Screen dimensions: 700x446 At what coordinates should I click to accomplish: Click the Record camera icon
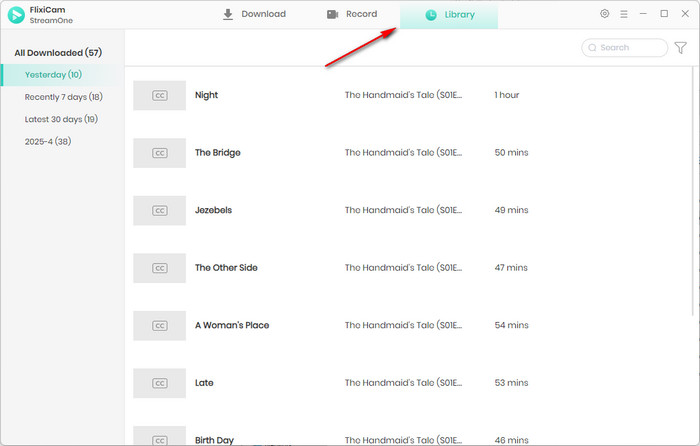coord(333,14)
